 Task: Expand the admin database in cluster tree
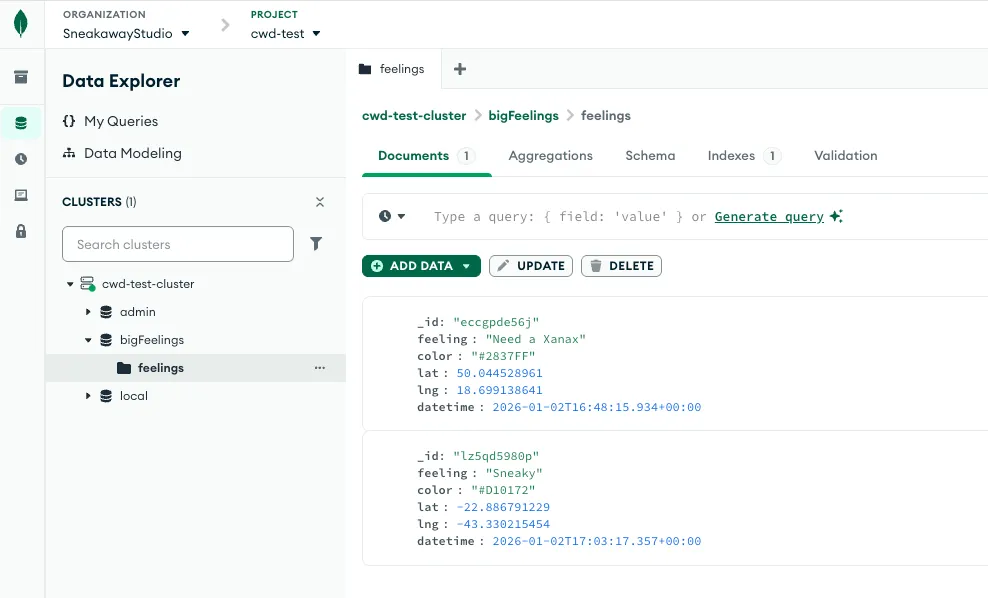tap(88, 311)
